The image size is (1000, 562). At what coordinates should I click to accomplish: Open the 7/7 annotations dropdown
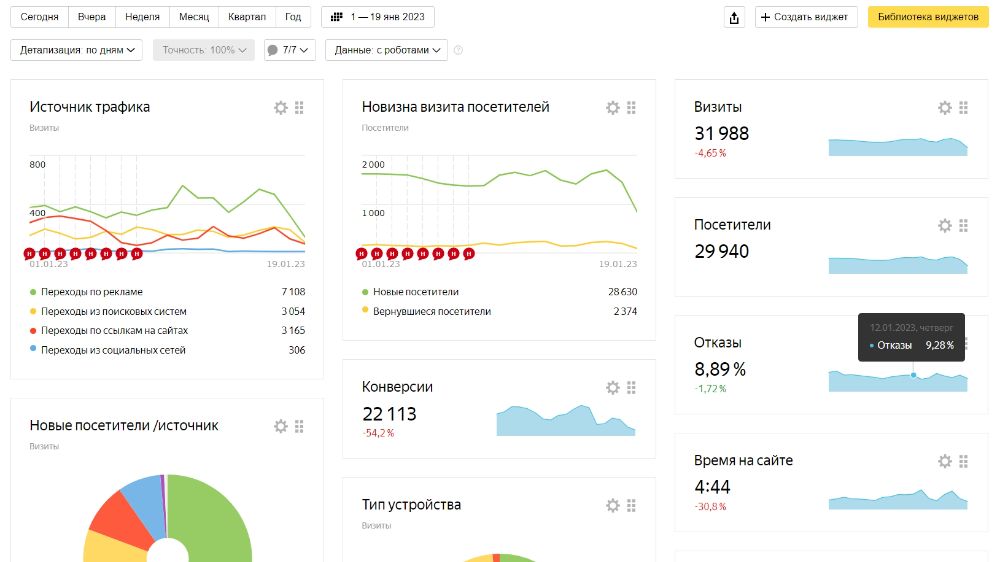click(290, 50)
